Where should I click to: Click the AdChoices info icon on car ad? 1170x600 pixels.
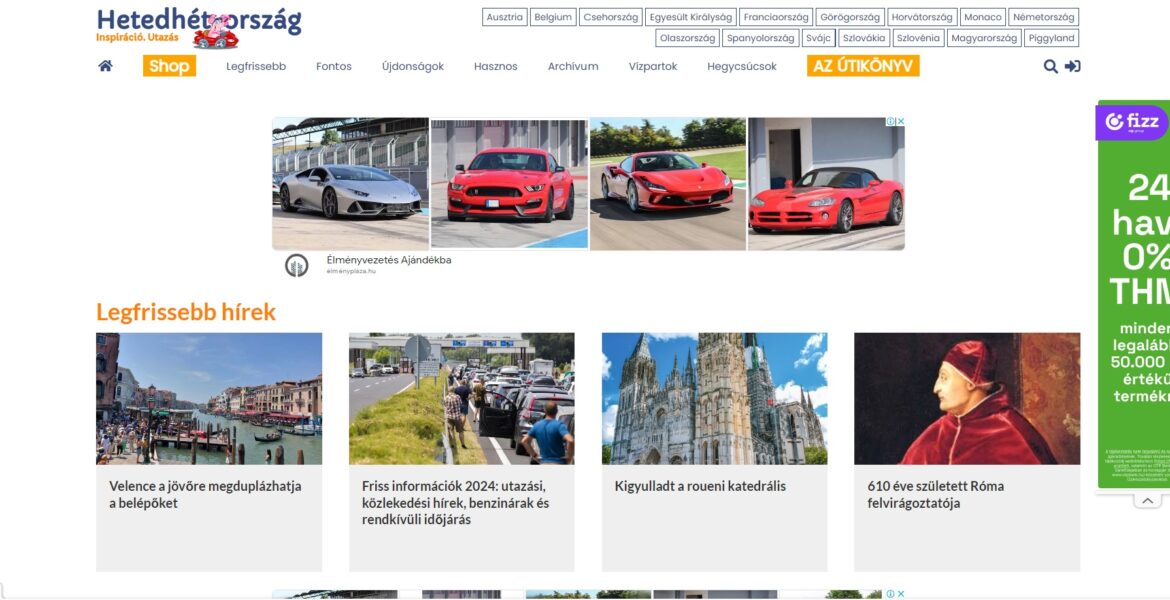pos(890,122)
